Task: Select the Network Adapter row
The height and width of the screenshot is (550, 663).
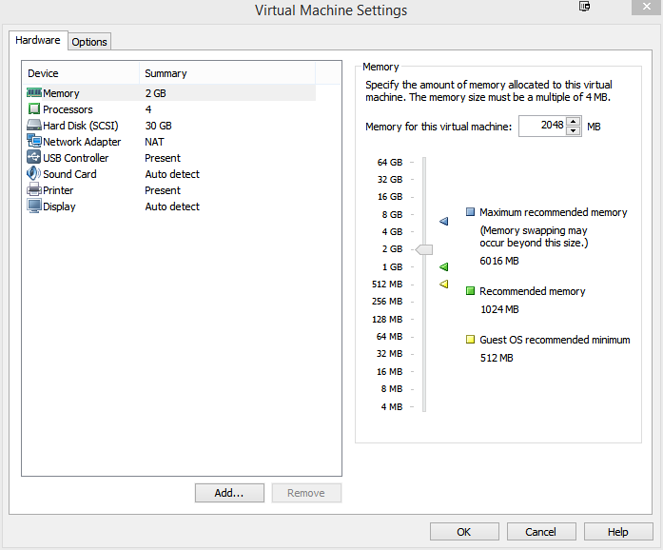Action: 170,142
